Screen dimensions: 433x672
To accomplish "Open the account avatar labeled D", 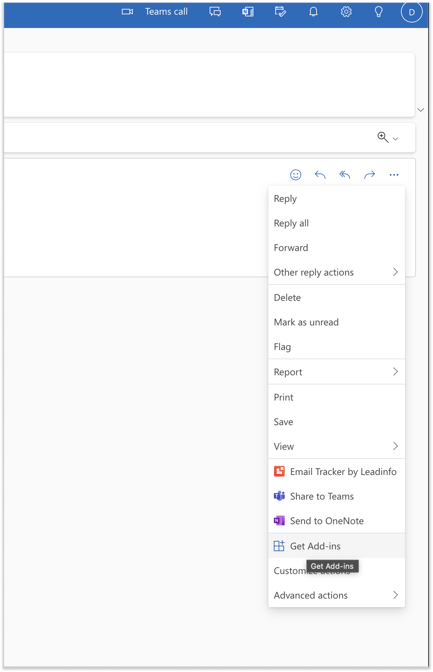I will pos(411,12).
